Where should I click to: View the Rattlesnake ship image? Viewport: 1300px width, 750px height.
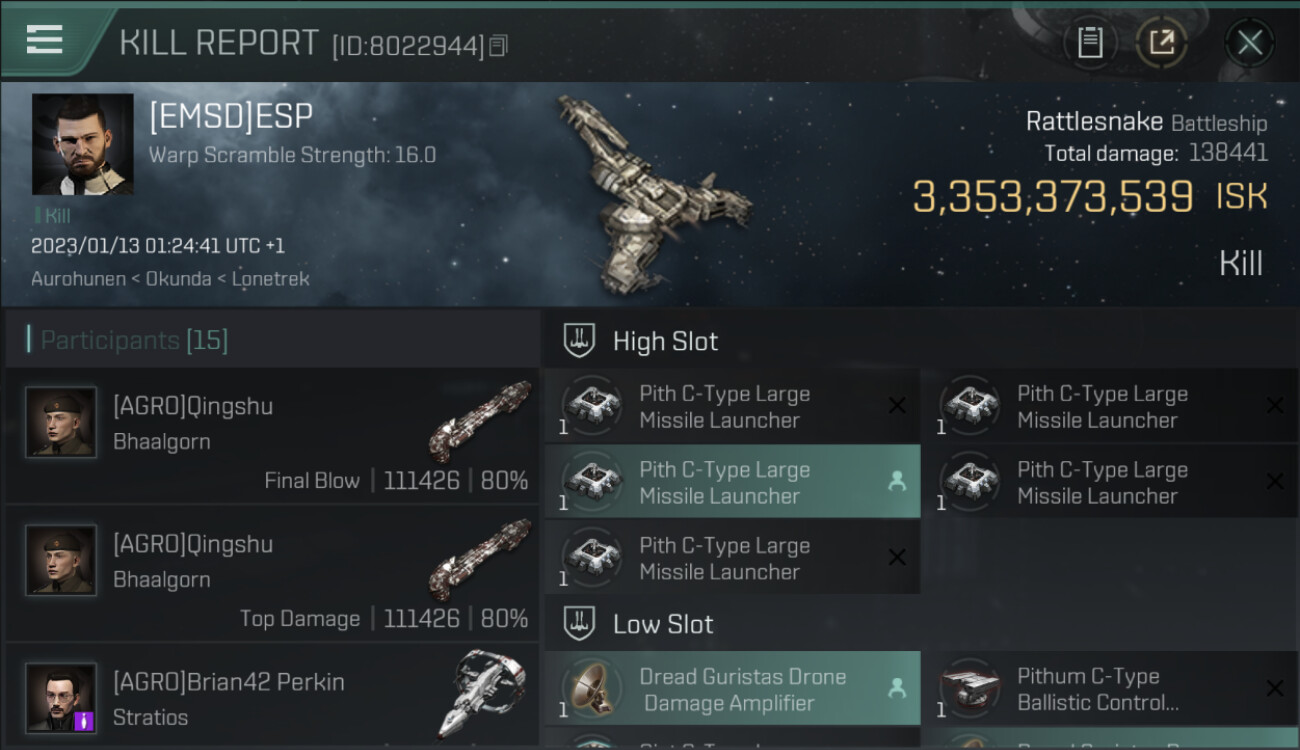[651, 193]
